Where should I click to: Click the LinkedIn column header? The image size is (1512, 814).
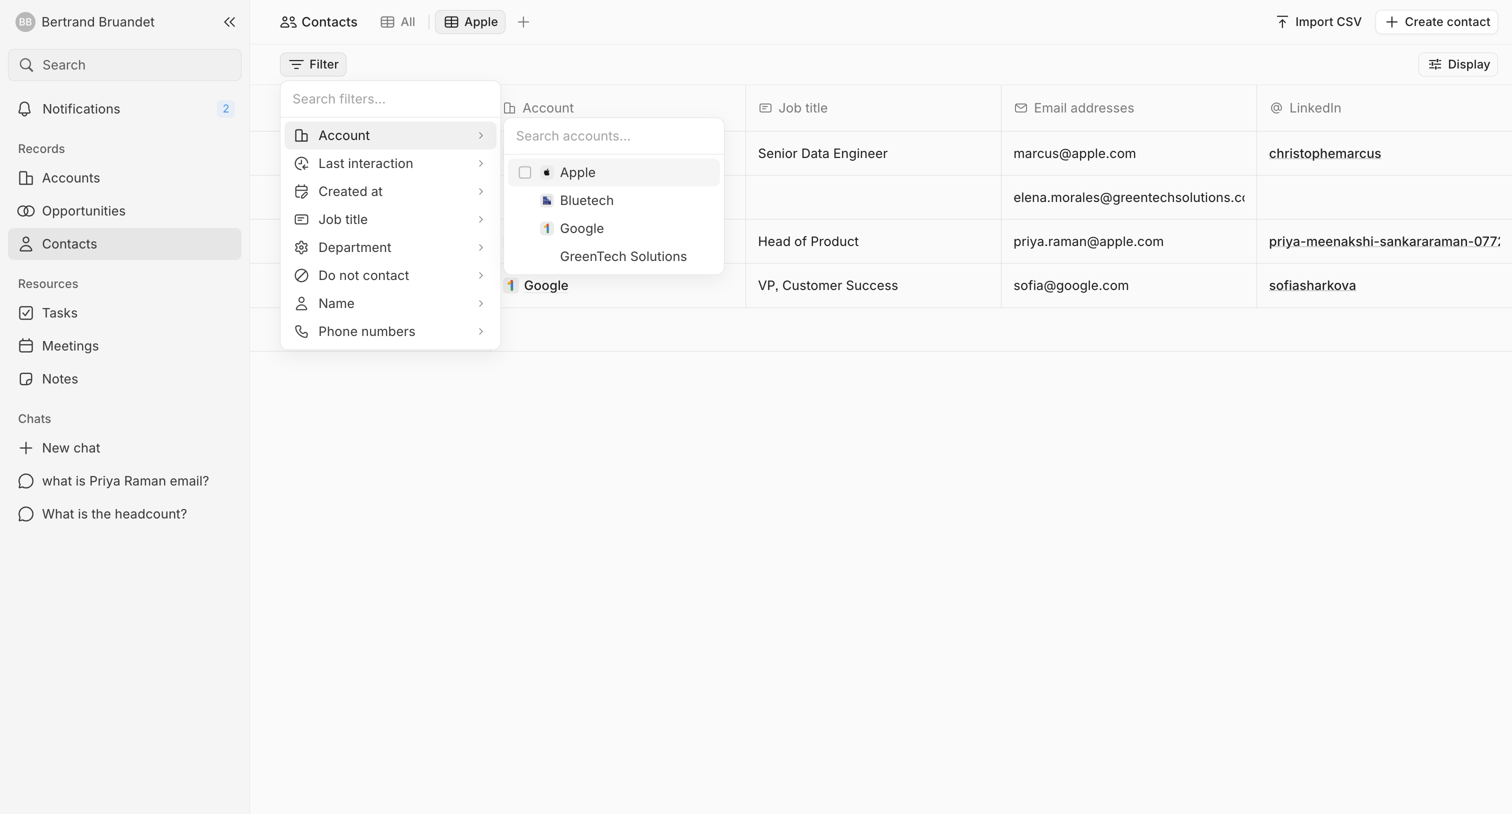1384,108
